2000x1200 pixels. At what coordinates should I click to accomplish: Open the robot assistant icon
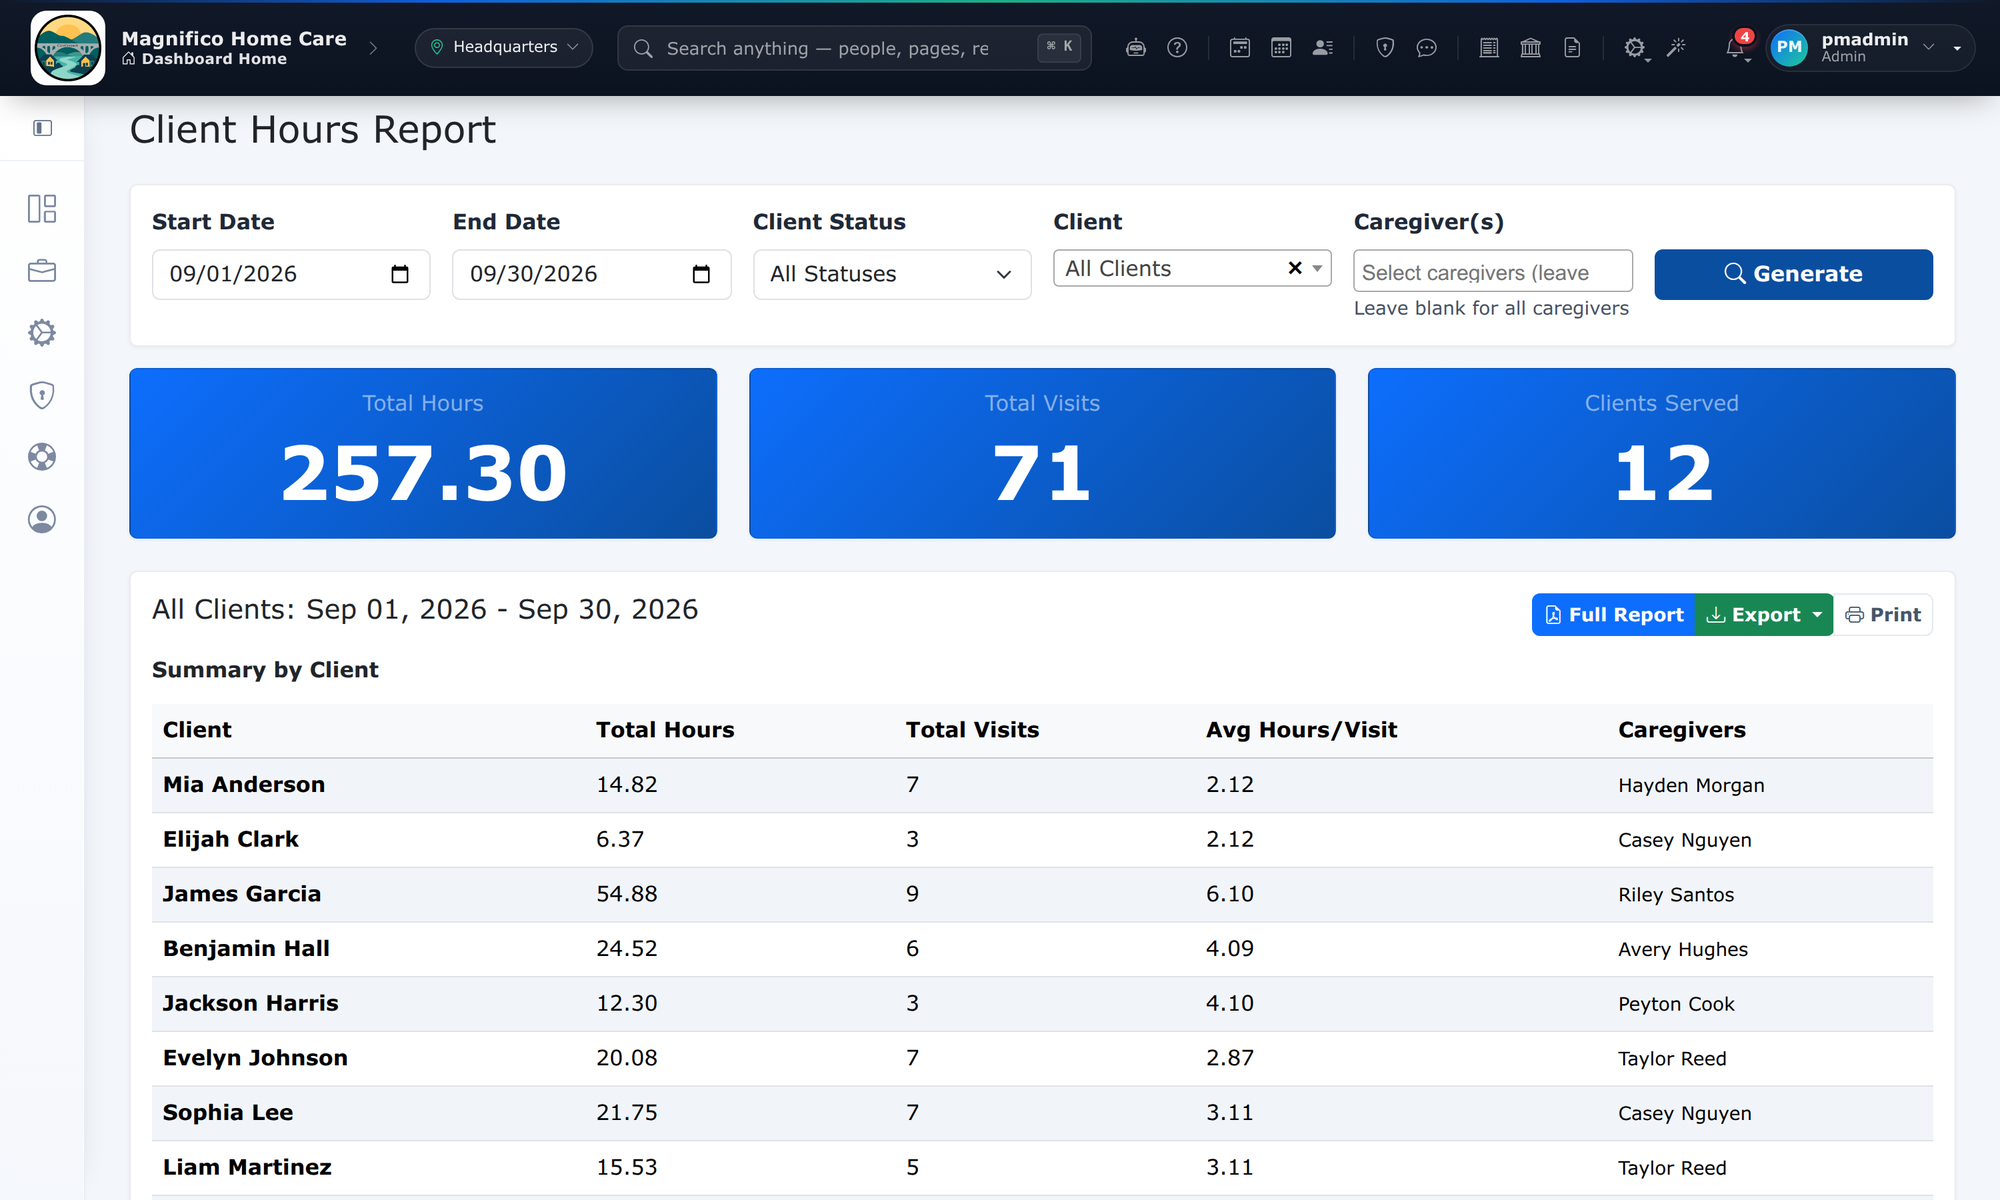(1135, 47)
